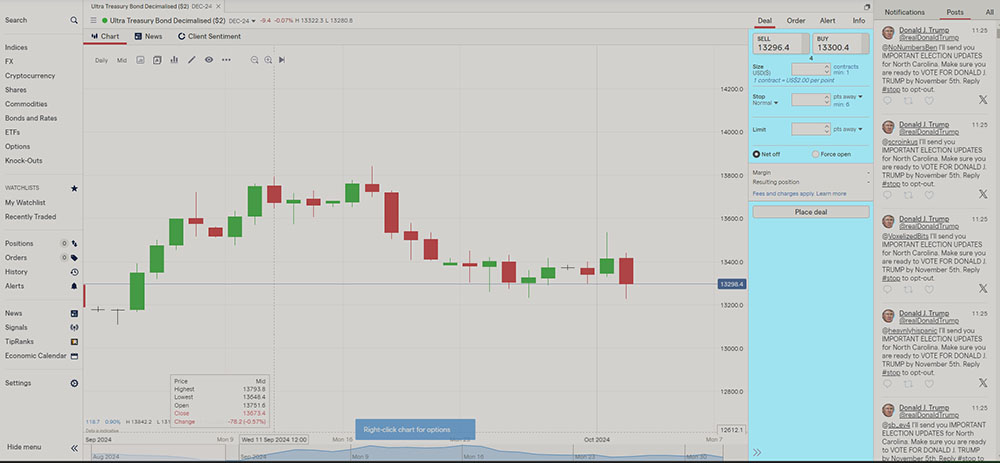Click the SELL 13296.4 price box
Screen dimensions: 1000x463
coord(780,44)
